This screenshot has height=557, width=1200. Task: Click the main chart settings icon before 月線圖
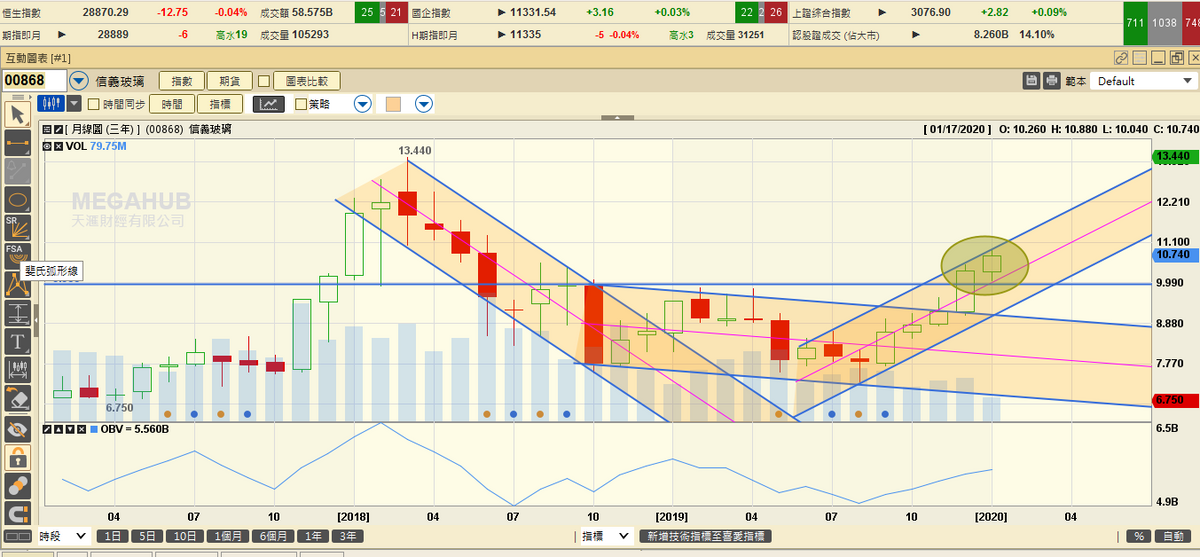point(45,129)
